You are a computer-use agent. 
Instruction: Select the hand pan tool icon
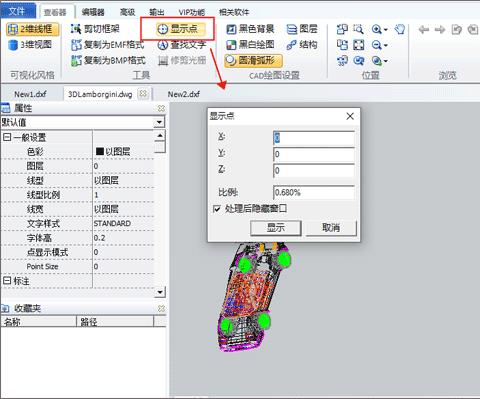[400, 29]
